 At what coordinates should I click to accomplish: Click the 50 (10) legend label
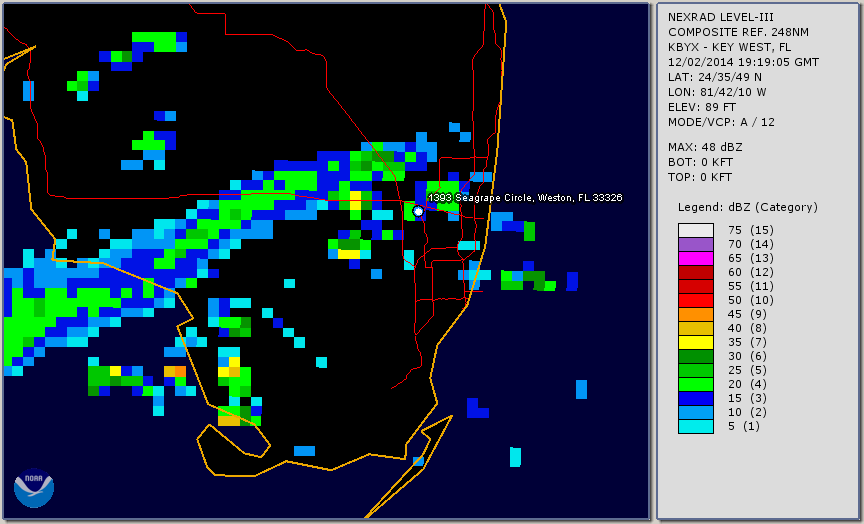coord(750,300)
